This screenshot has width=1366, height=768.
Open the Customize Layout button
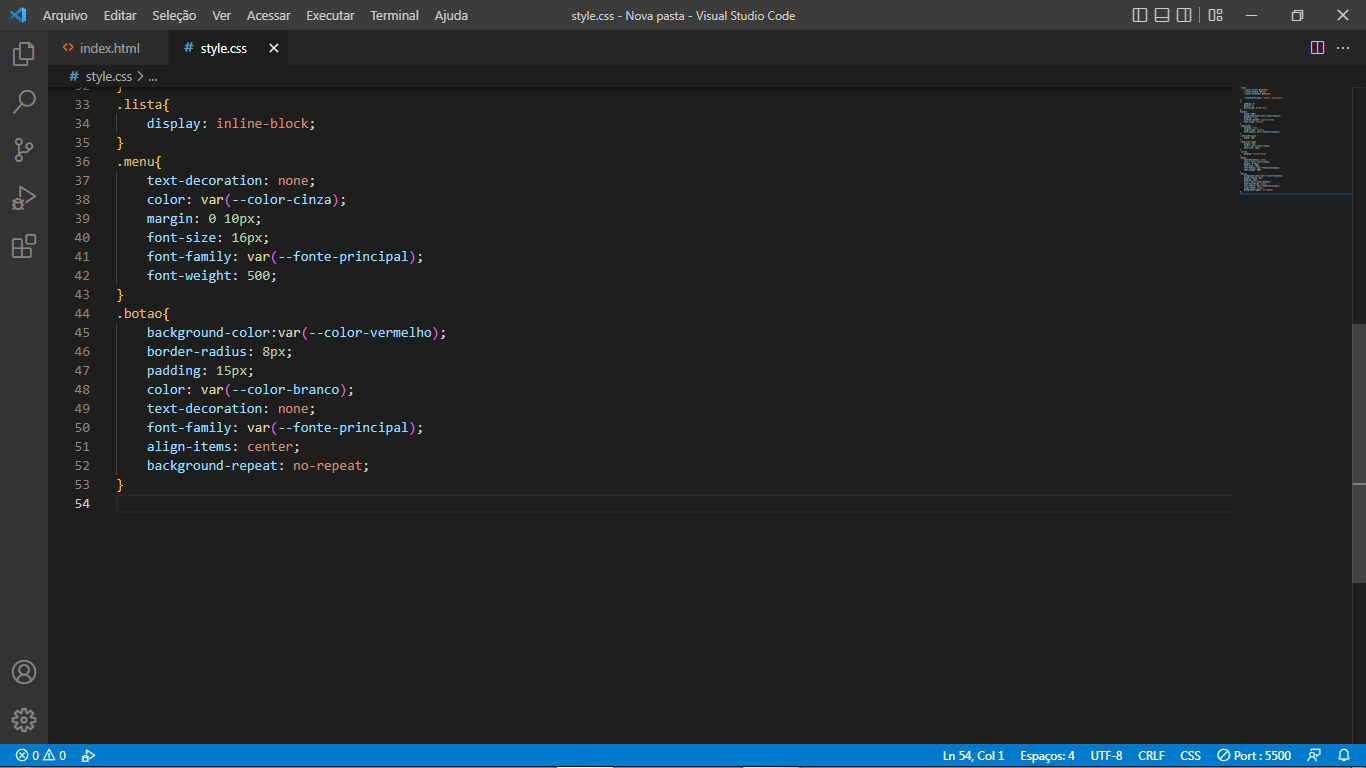[x=1215, y=15]
